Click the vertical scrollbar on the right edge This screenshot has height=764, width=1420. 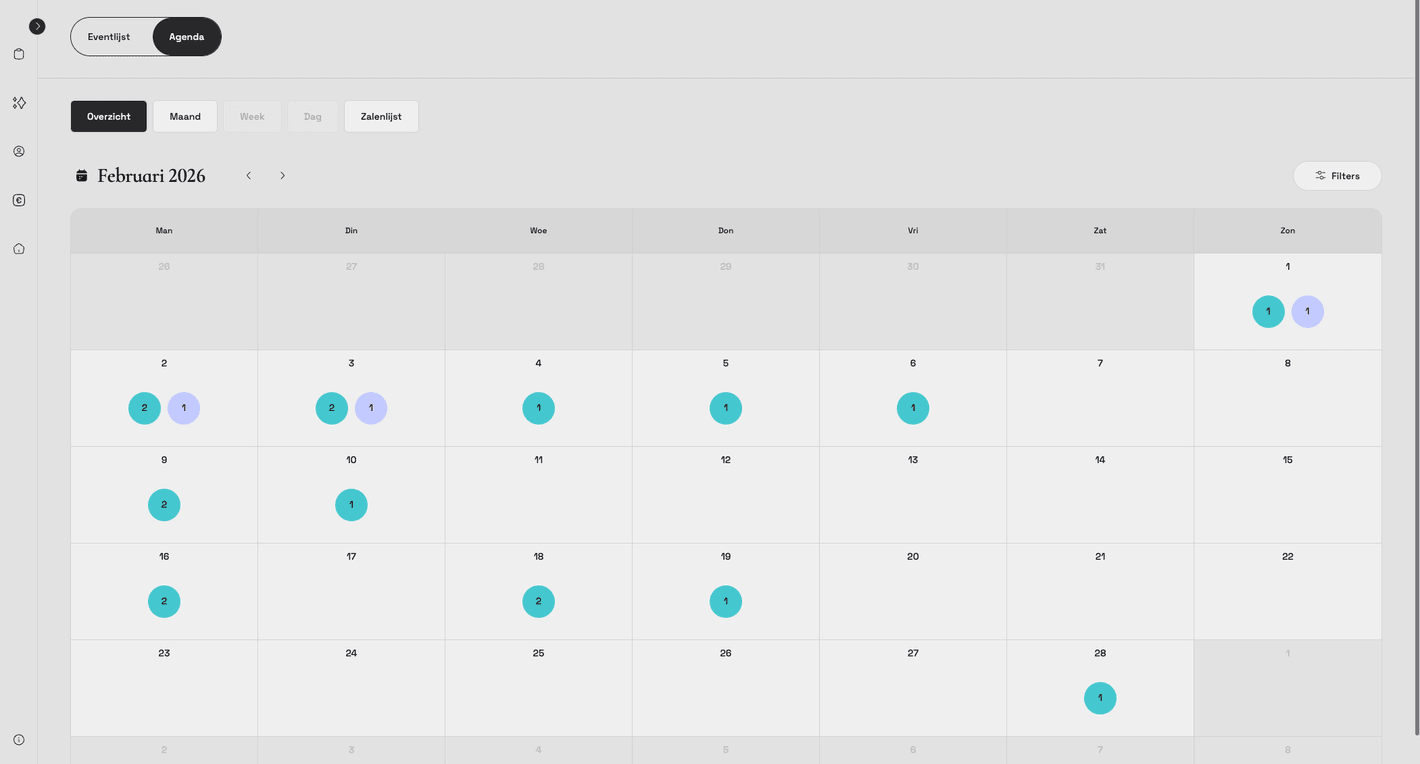coord(1416,367)
